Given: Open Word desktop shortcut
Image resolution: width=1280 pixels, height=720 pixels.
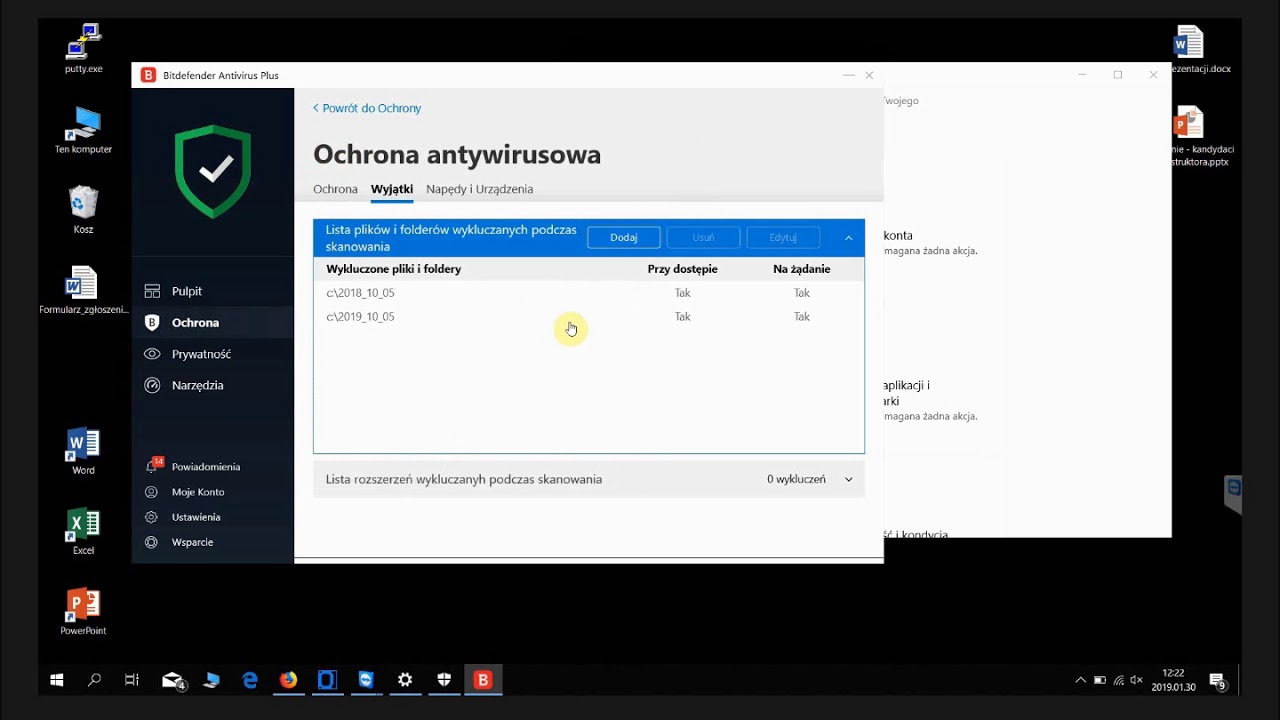Looking at the screenshot, I should pos(83,451).
